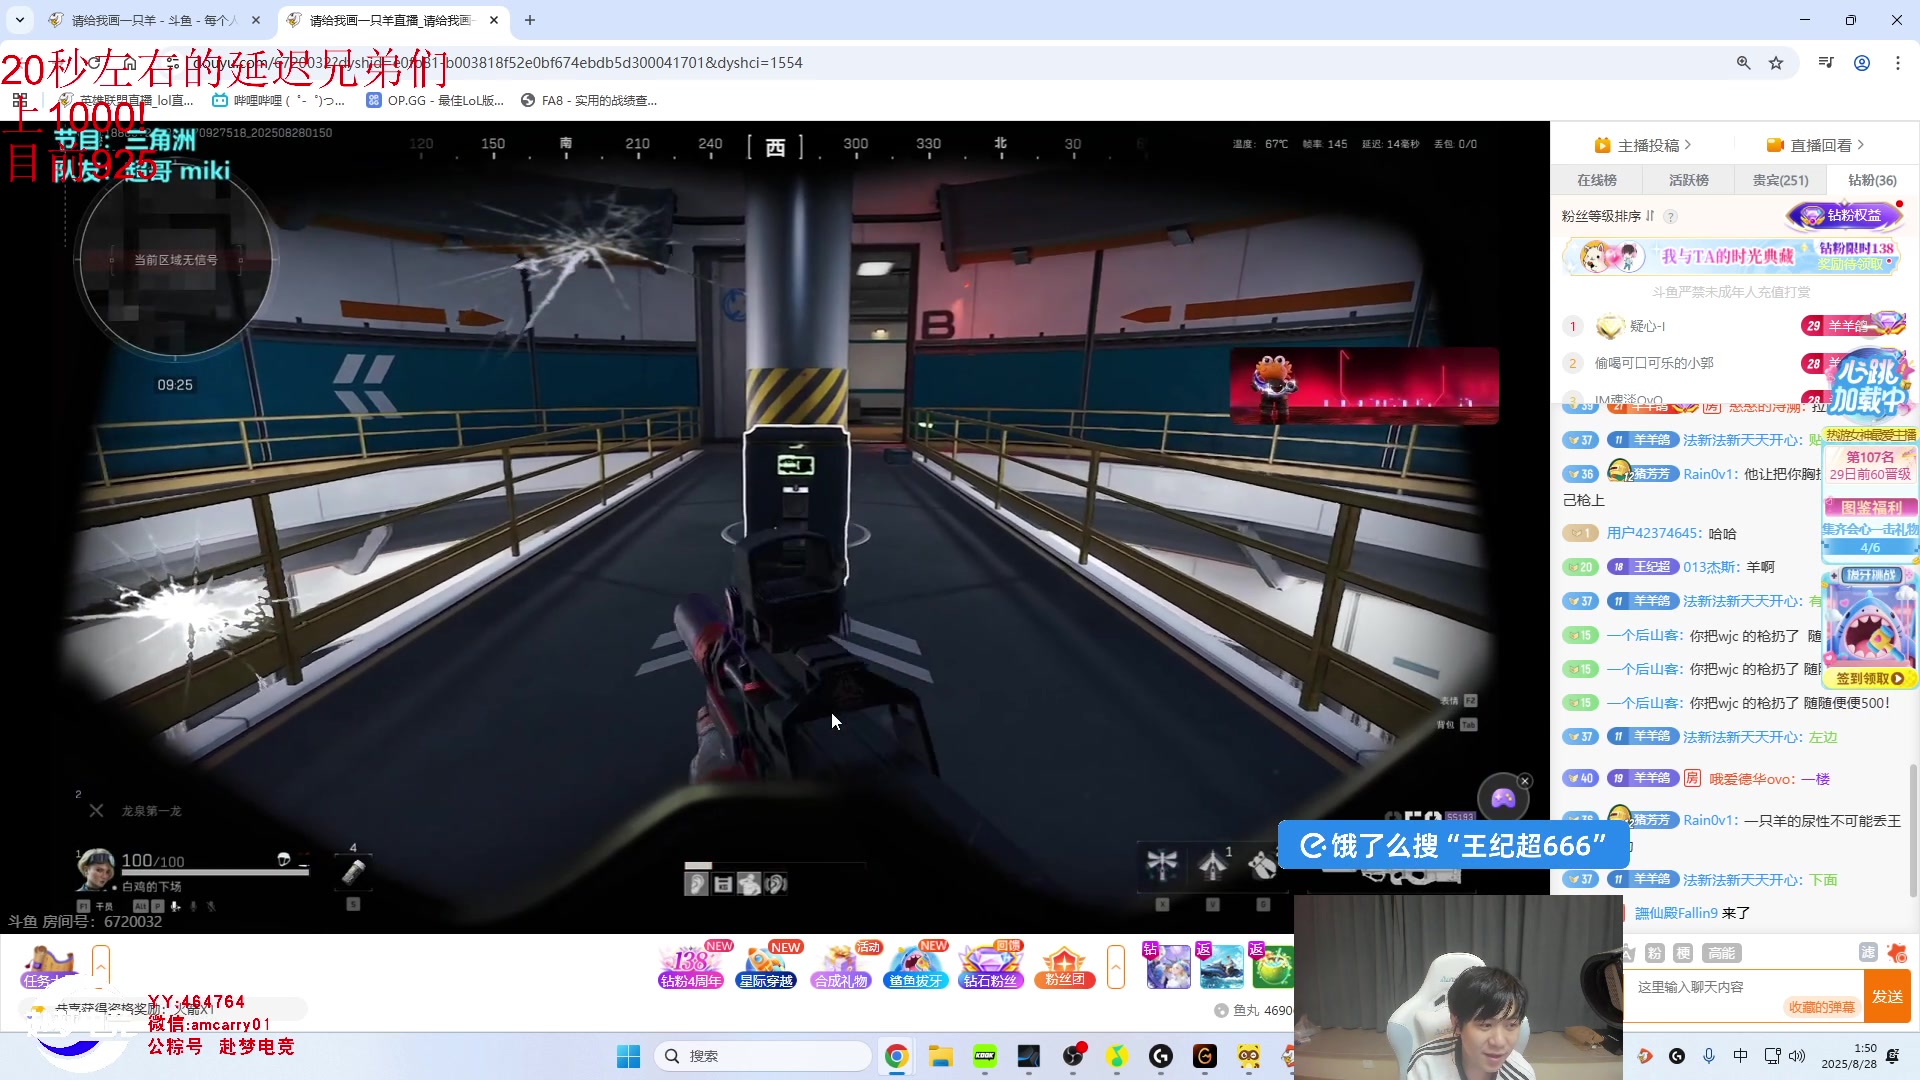1920x1080 pixels.
Task: Open the 任务 task icon below the video
Action: (x=50, y=967)
